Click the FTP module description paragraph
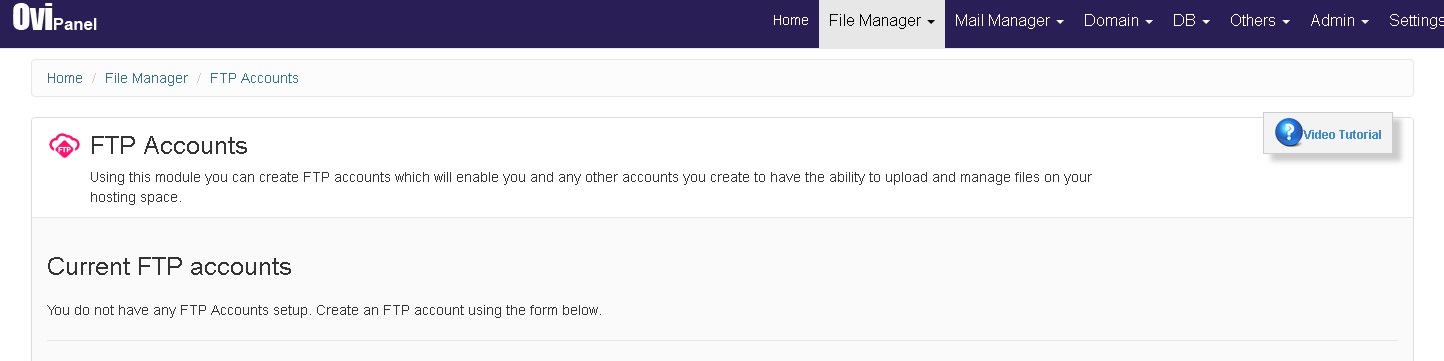 (590, 188)
